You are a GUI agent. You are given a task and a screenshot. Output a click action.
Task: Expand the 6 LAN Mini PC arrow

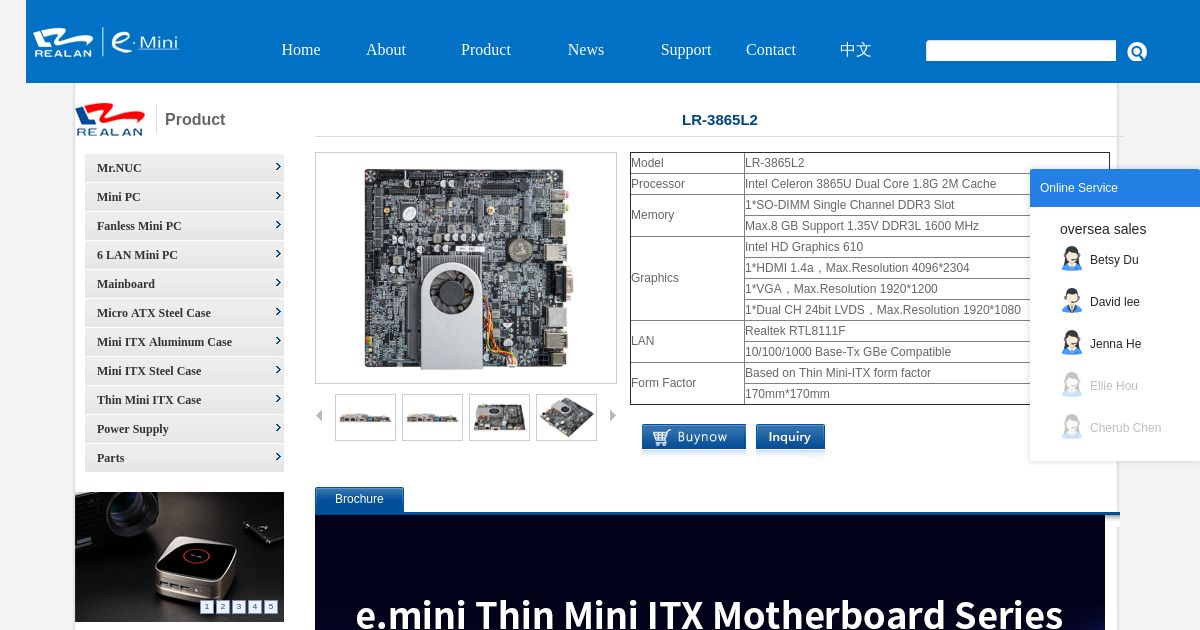click(x=278, y=254)
